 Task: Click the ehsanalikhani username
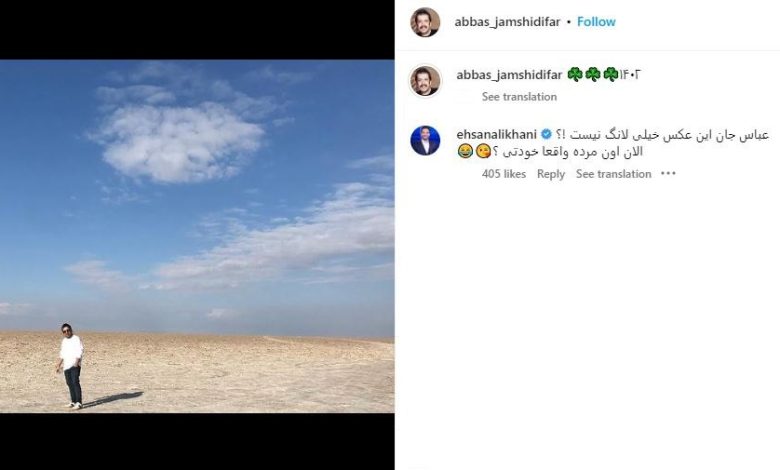click(x=496, y=134)
